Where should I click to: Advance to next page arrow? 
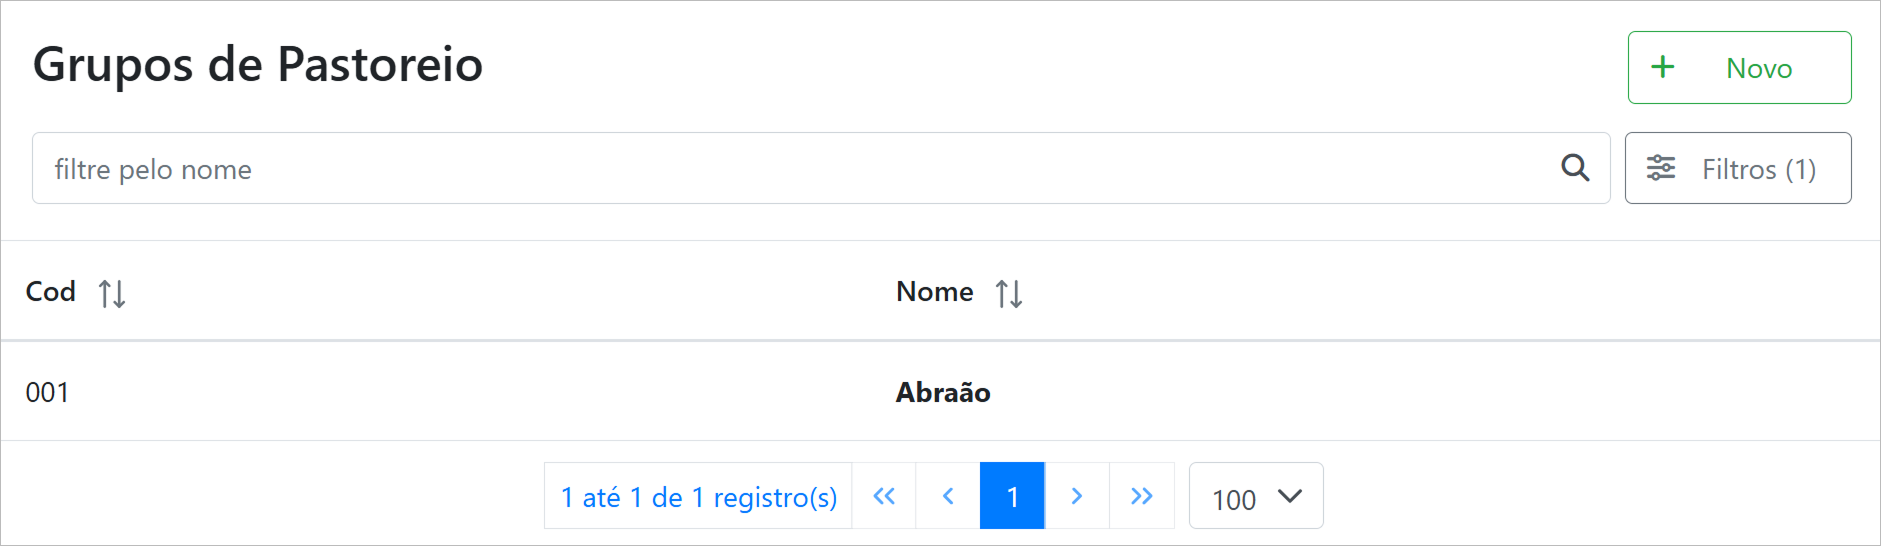pos(1077,496)
